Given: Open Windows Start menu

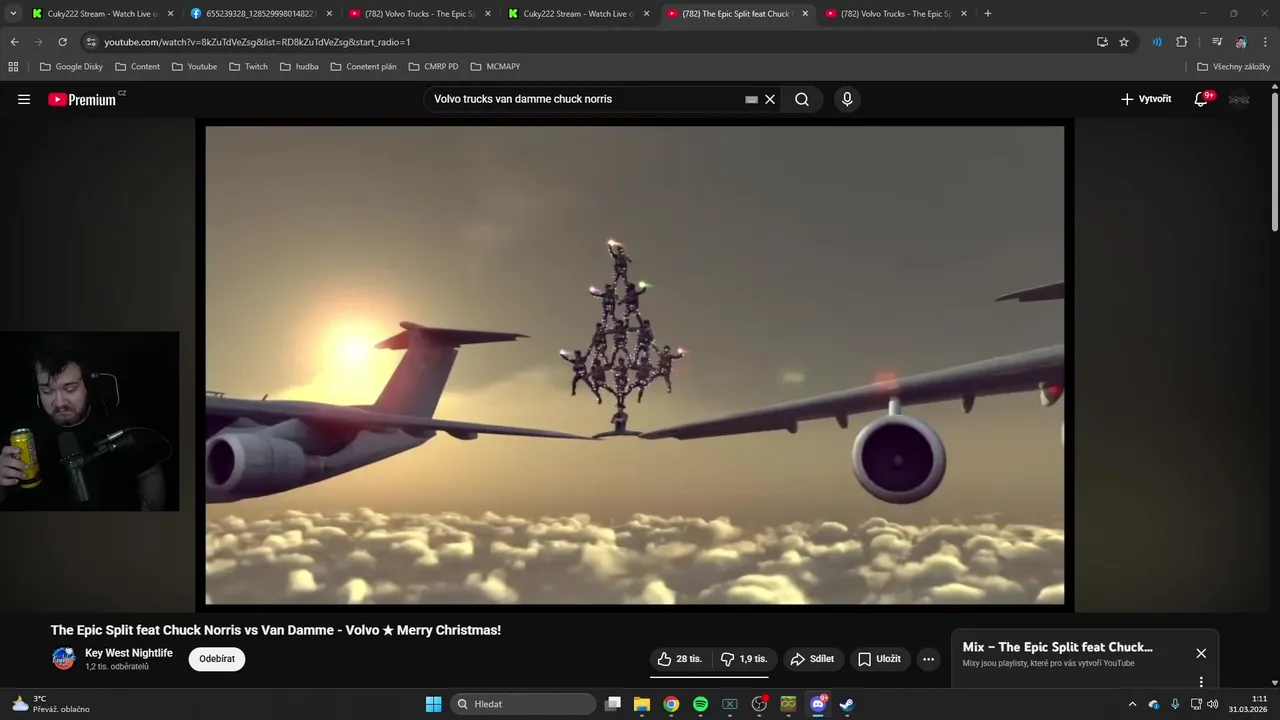Looking at the screenshot, I should pyautogui.click(x=433, y=704).
